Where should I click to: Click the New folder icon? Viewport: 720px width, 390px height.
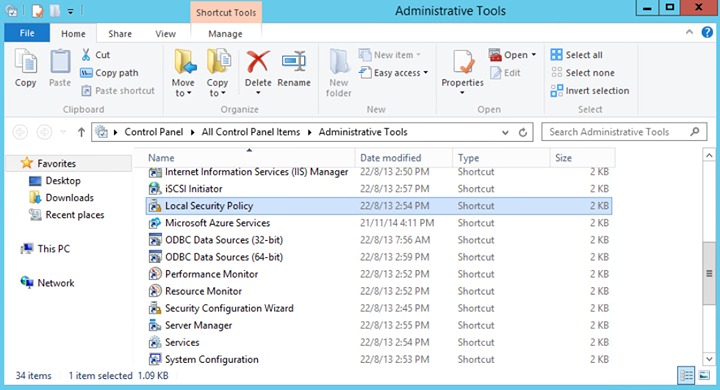pyautogui.click(x=339, y=62)
